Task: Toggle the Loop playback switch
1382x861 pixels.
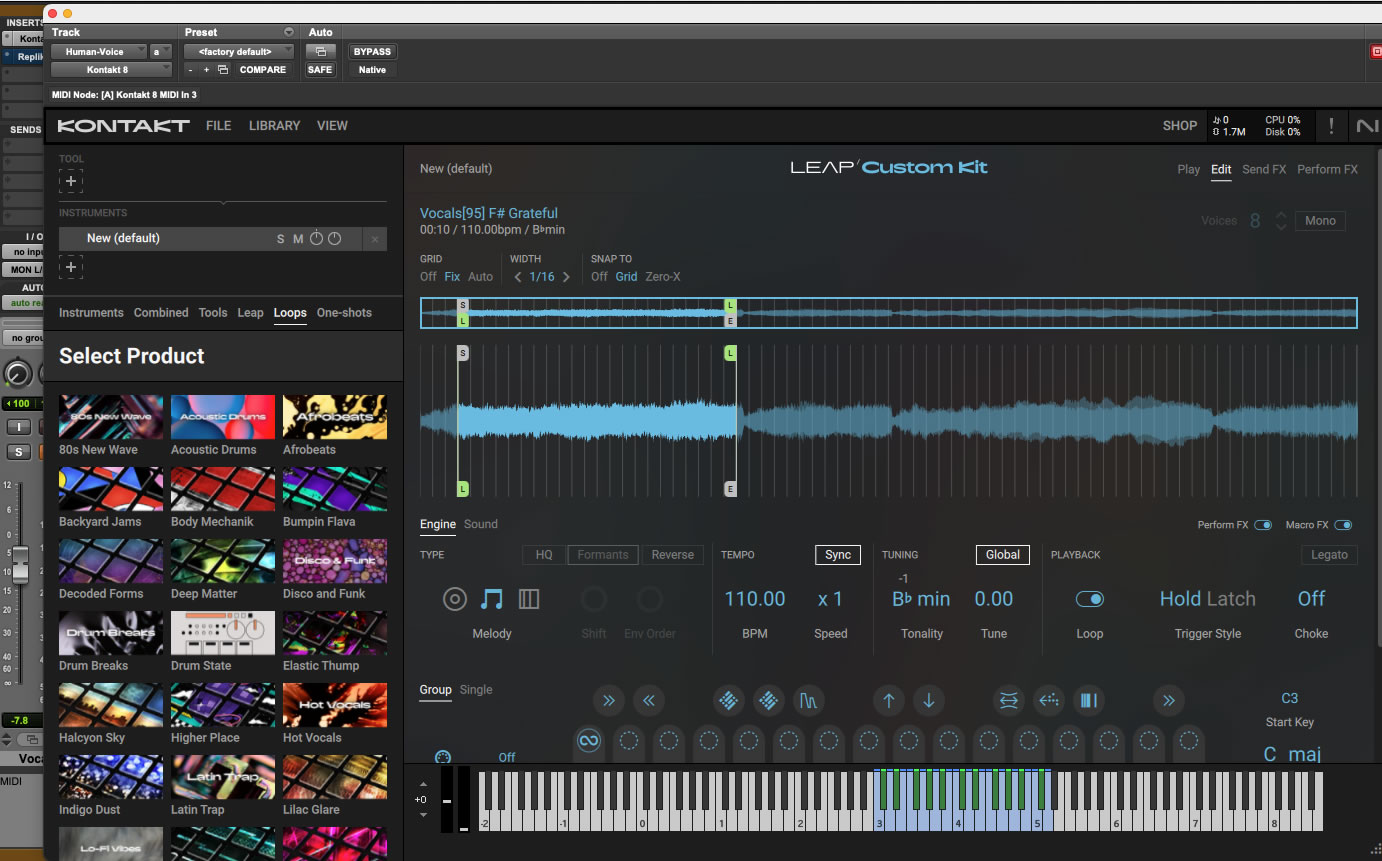Action: click(x=1089, y=599)
